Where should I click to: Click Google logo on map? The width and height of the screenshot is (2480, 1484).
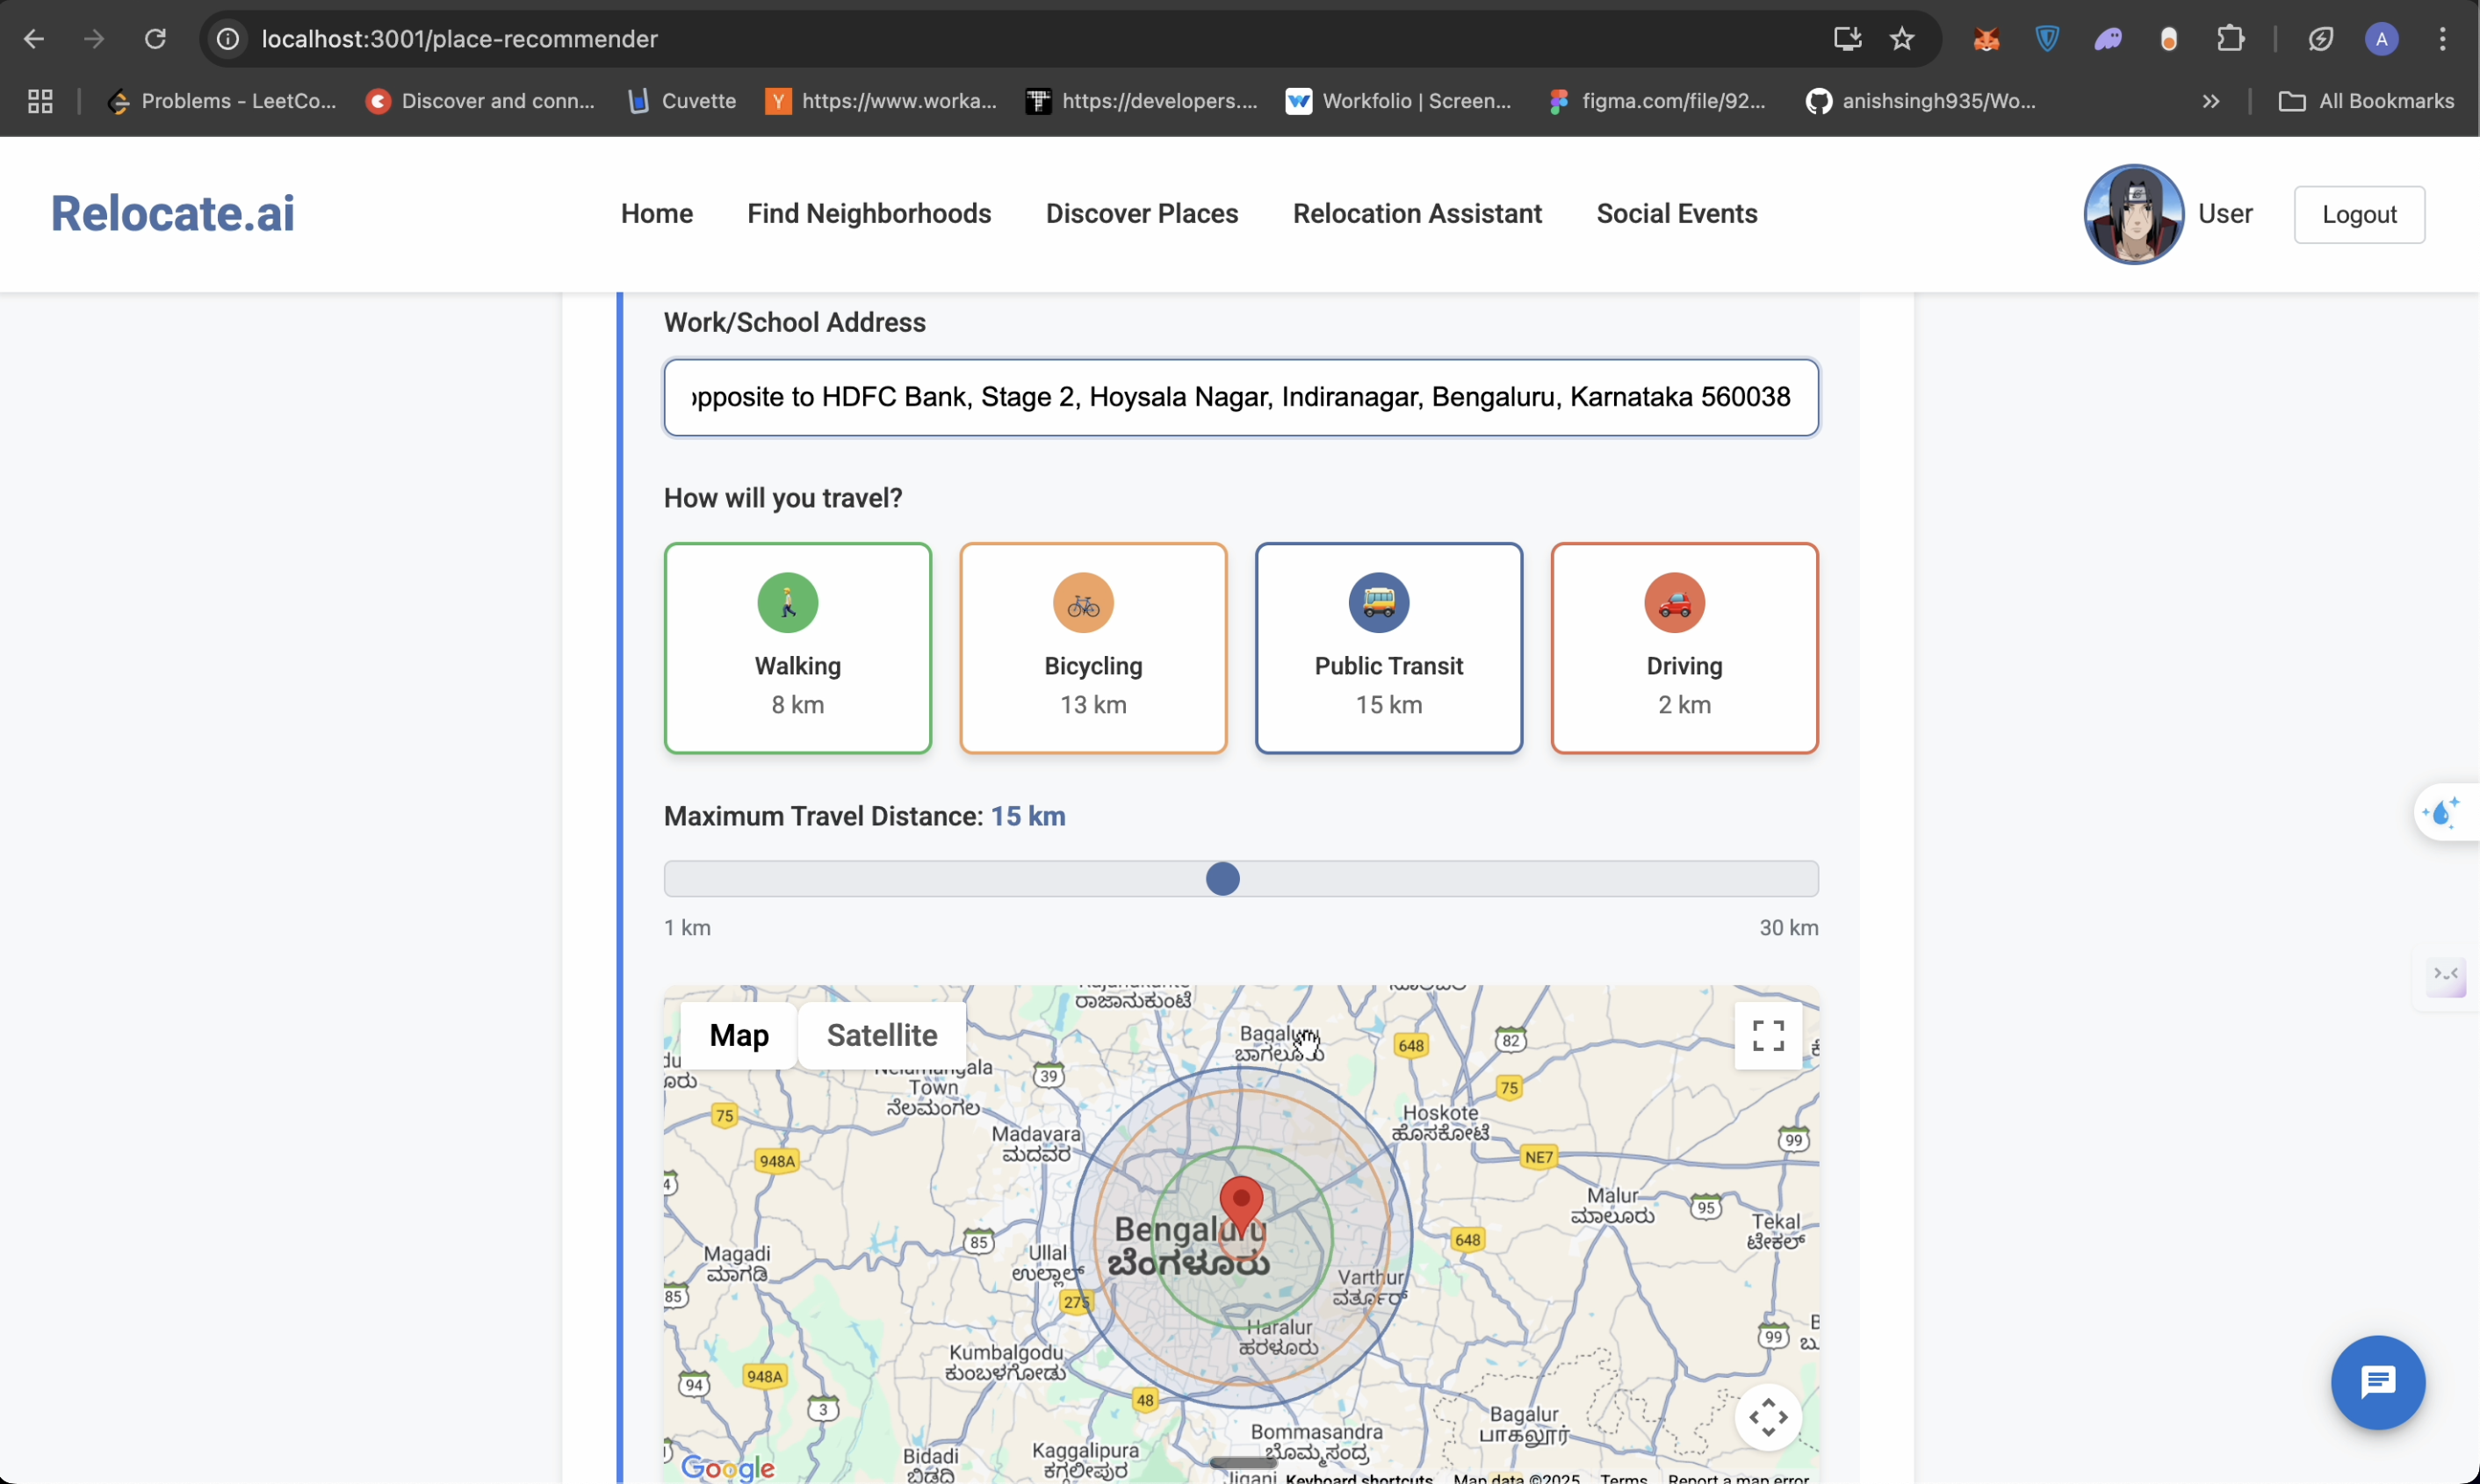tap(727, 1467)
